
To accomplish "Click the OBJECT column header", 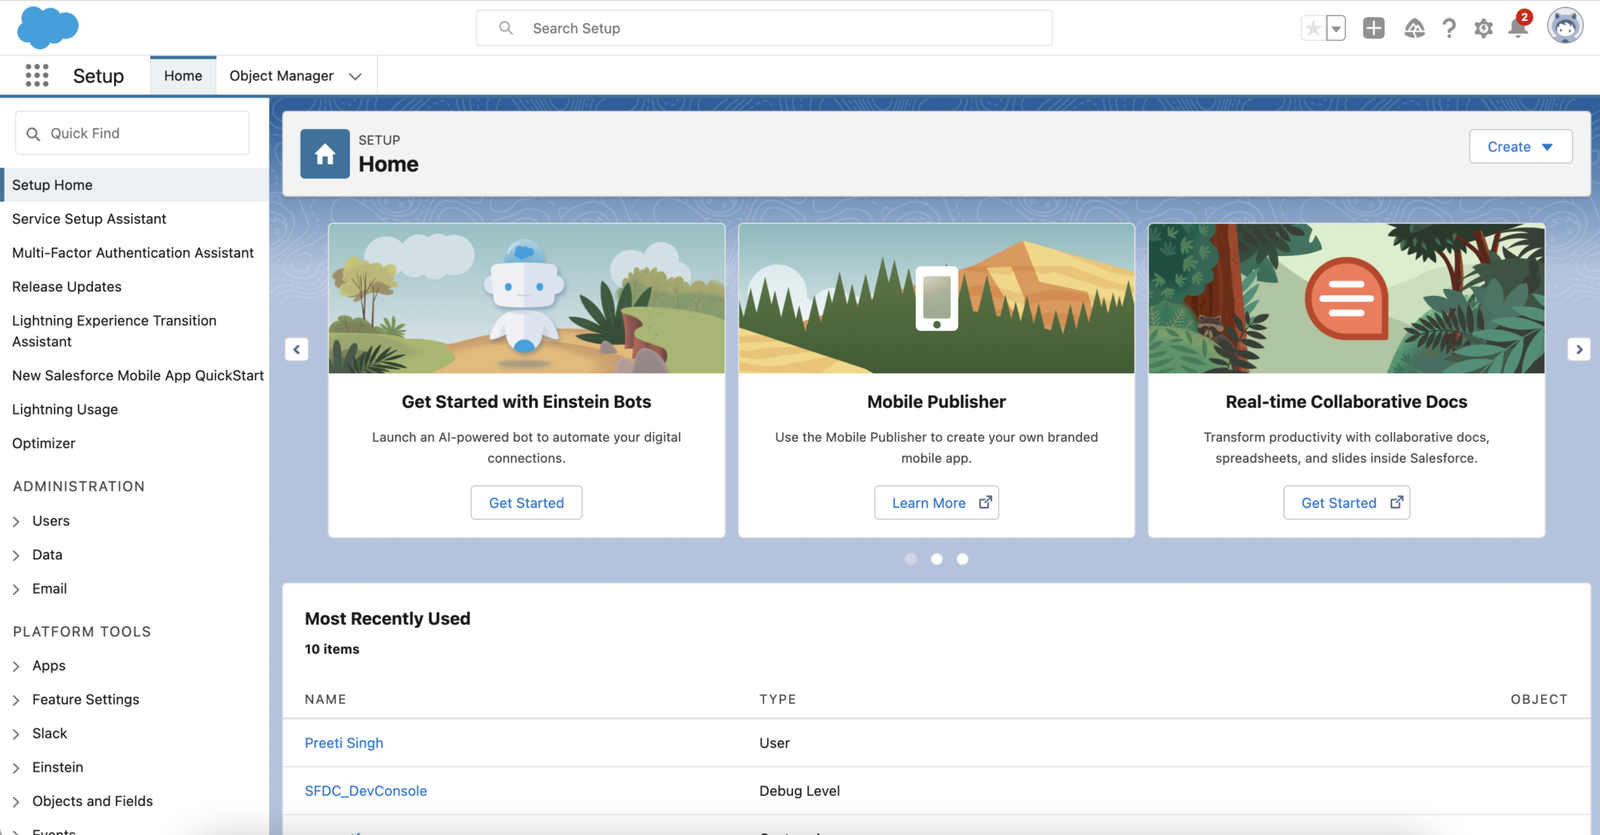I will (1539, 699).
